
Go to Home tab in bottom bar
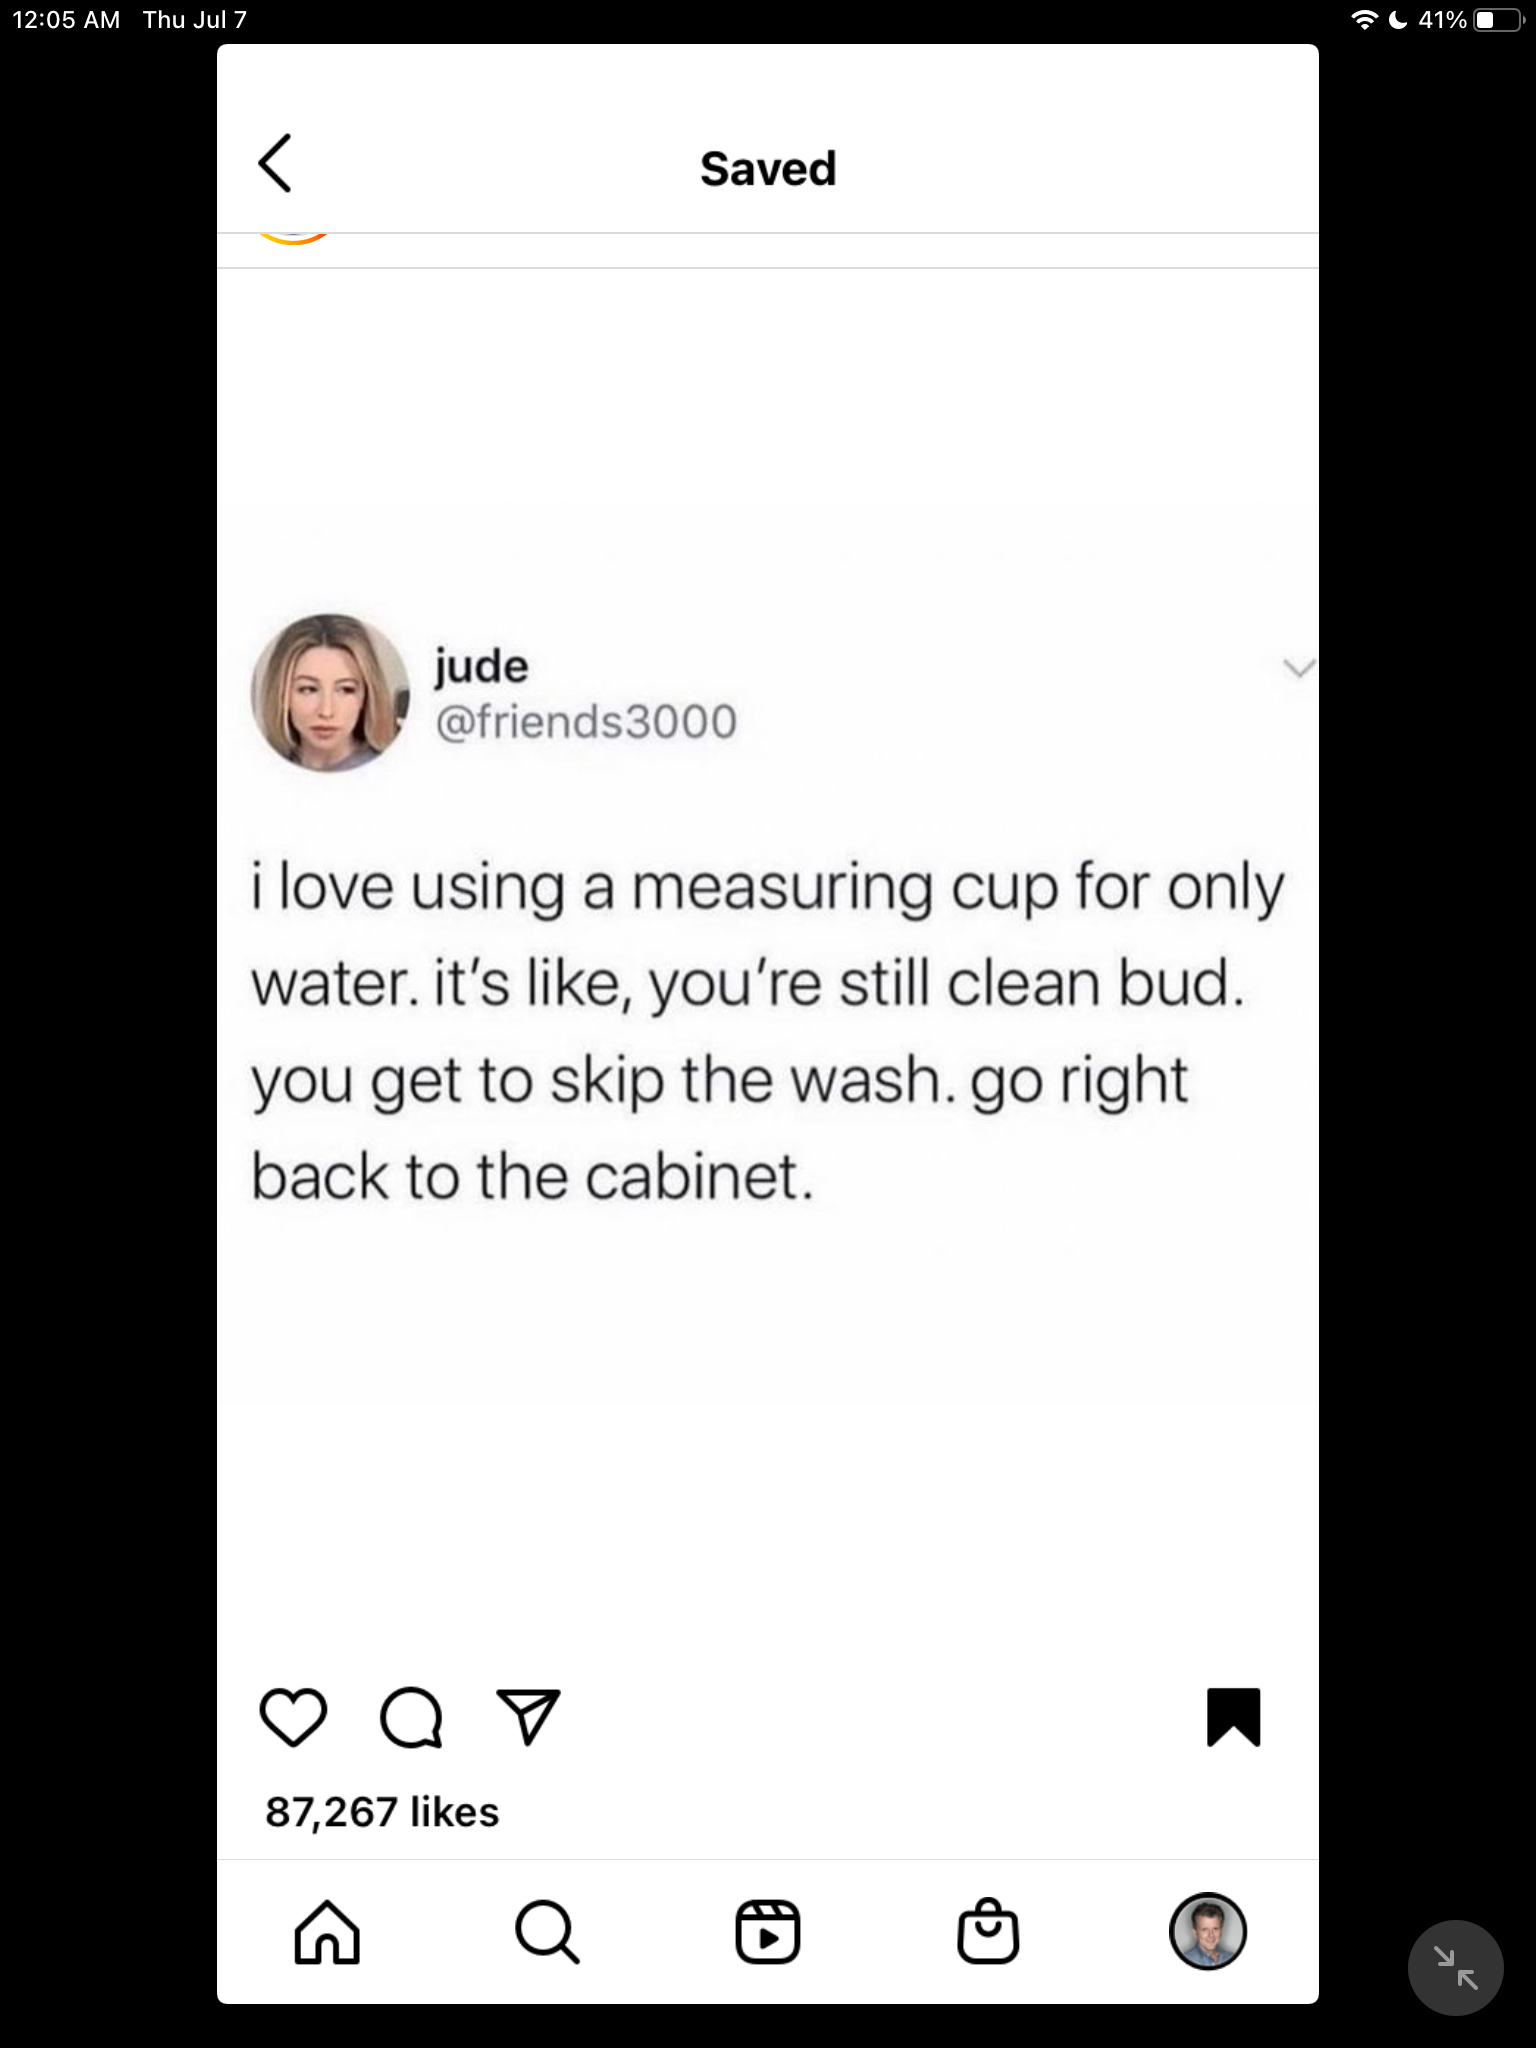327,1932
